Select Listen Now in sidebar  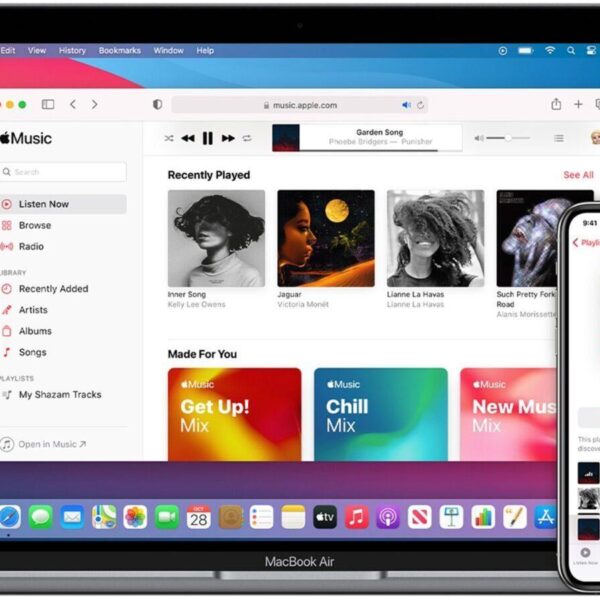(x=63, y=204)
